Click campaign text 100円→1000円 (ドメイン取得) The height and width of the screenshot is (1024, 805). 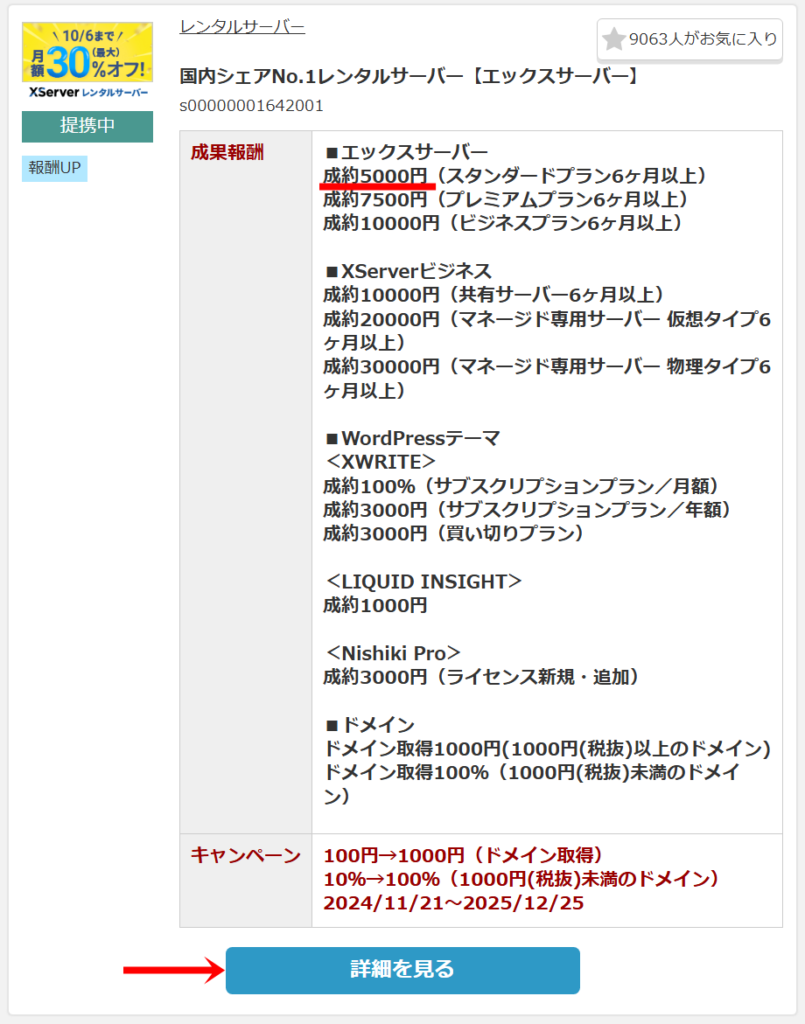(x=464, y=856)
